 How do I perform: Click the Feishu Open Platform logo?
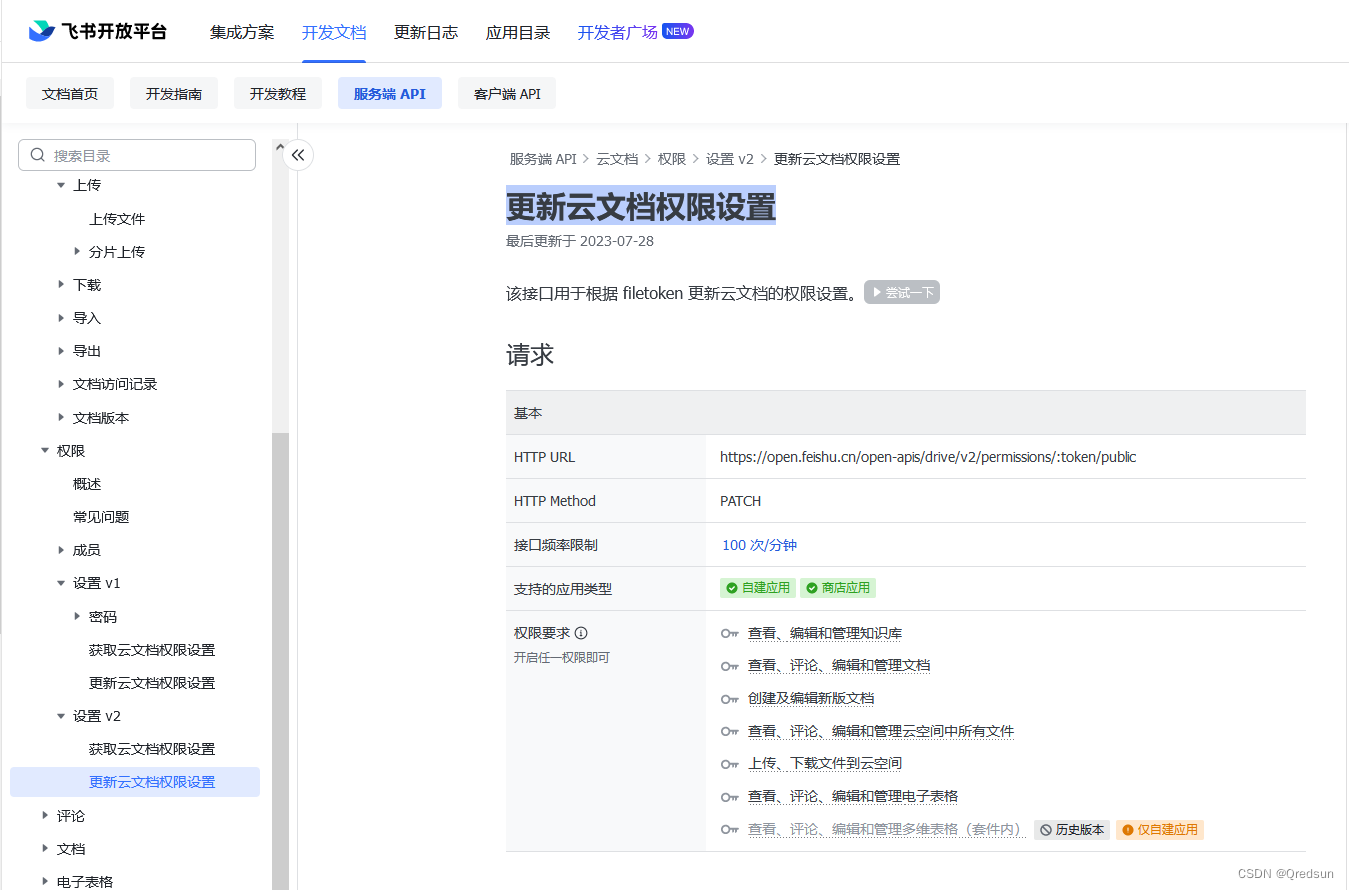(98, 31)
